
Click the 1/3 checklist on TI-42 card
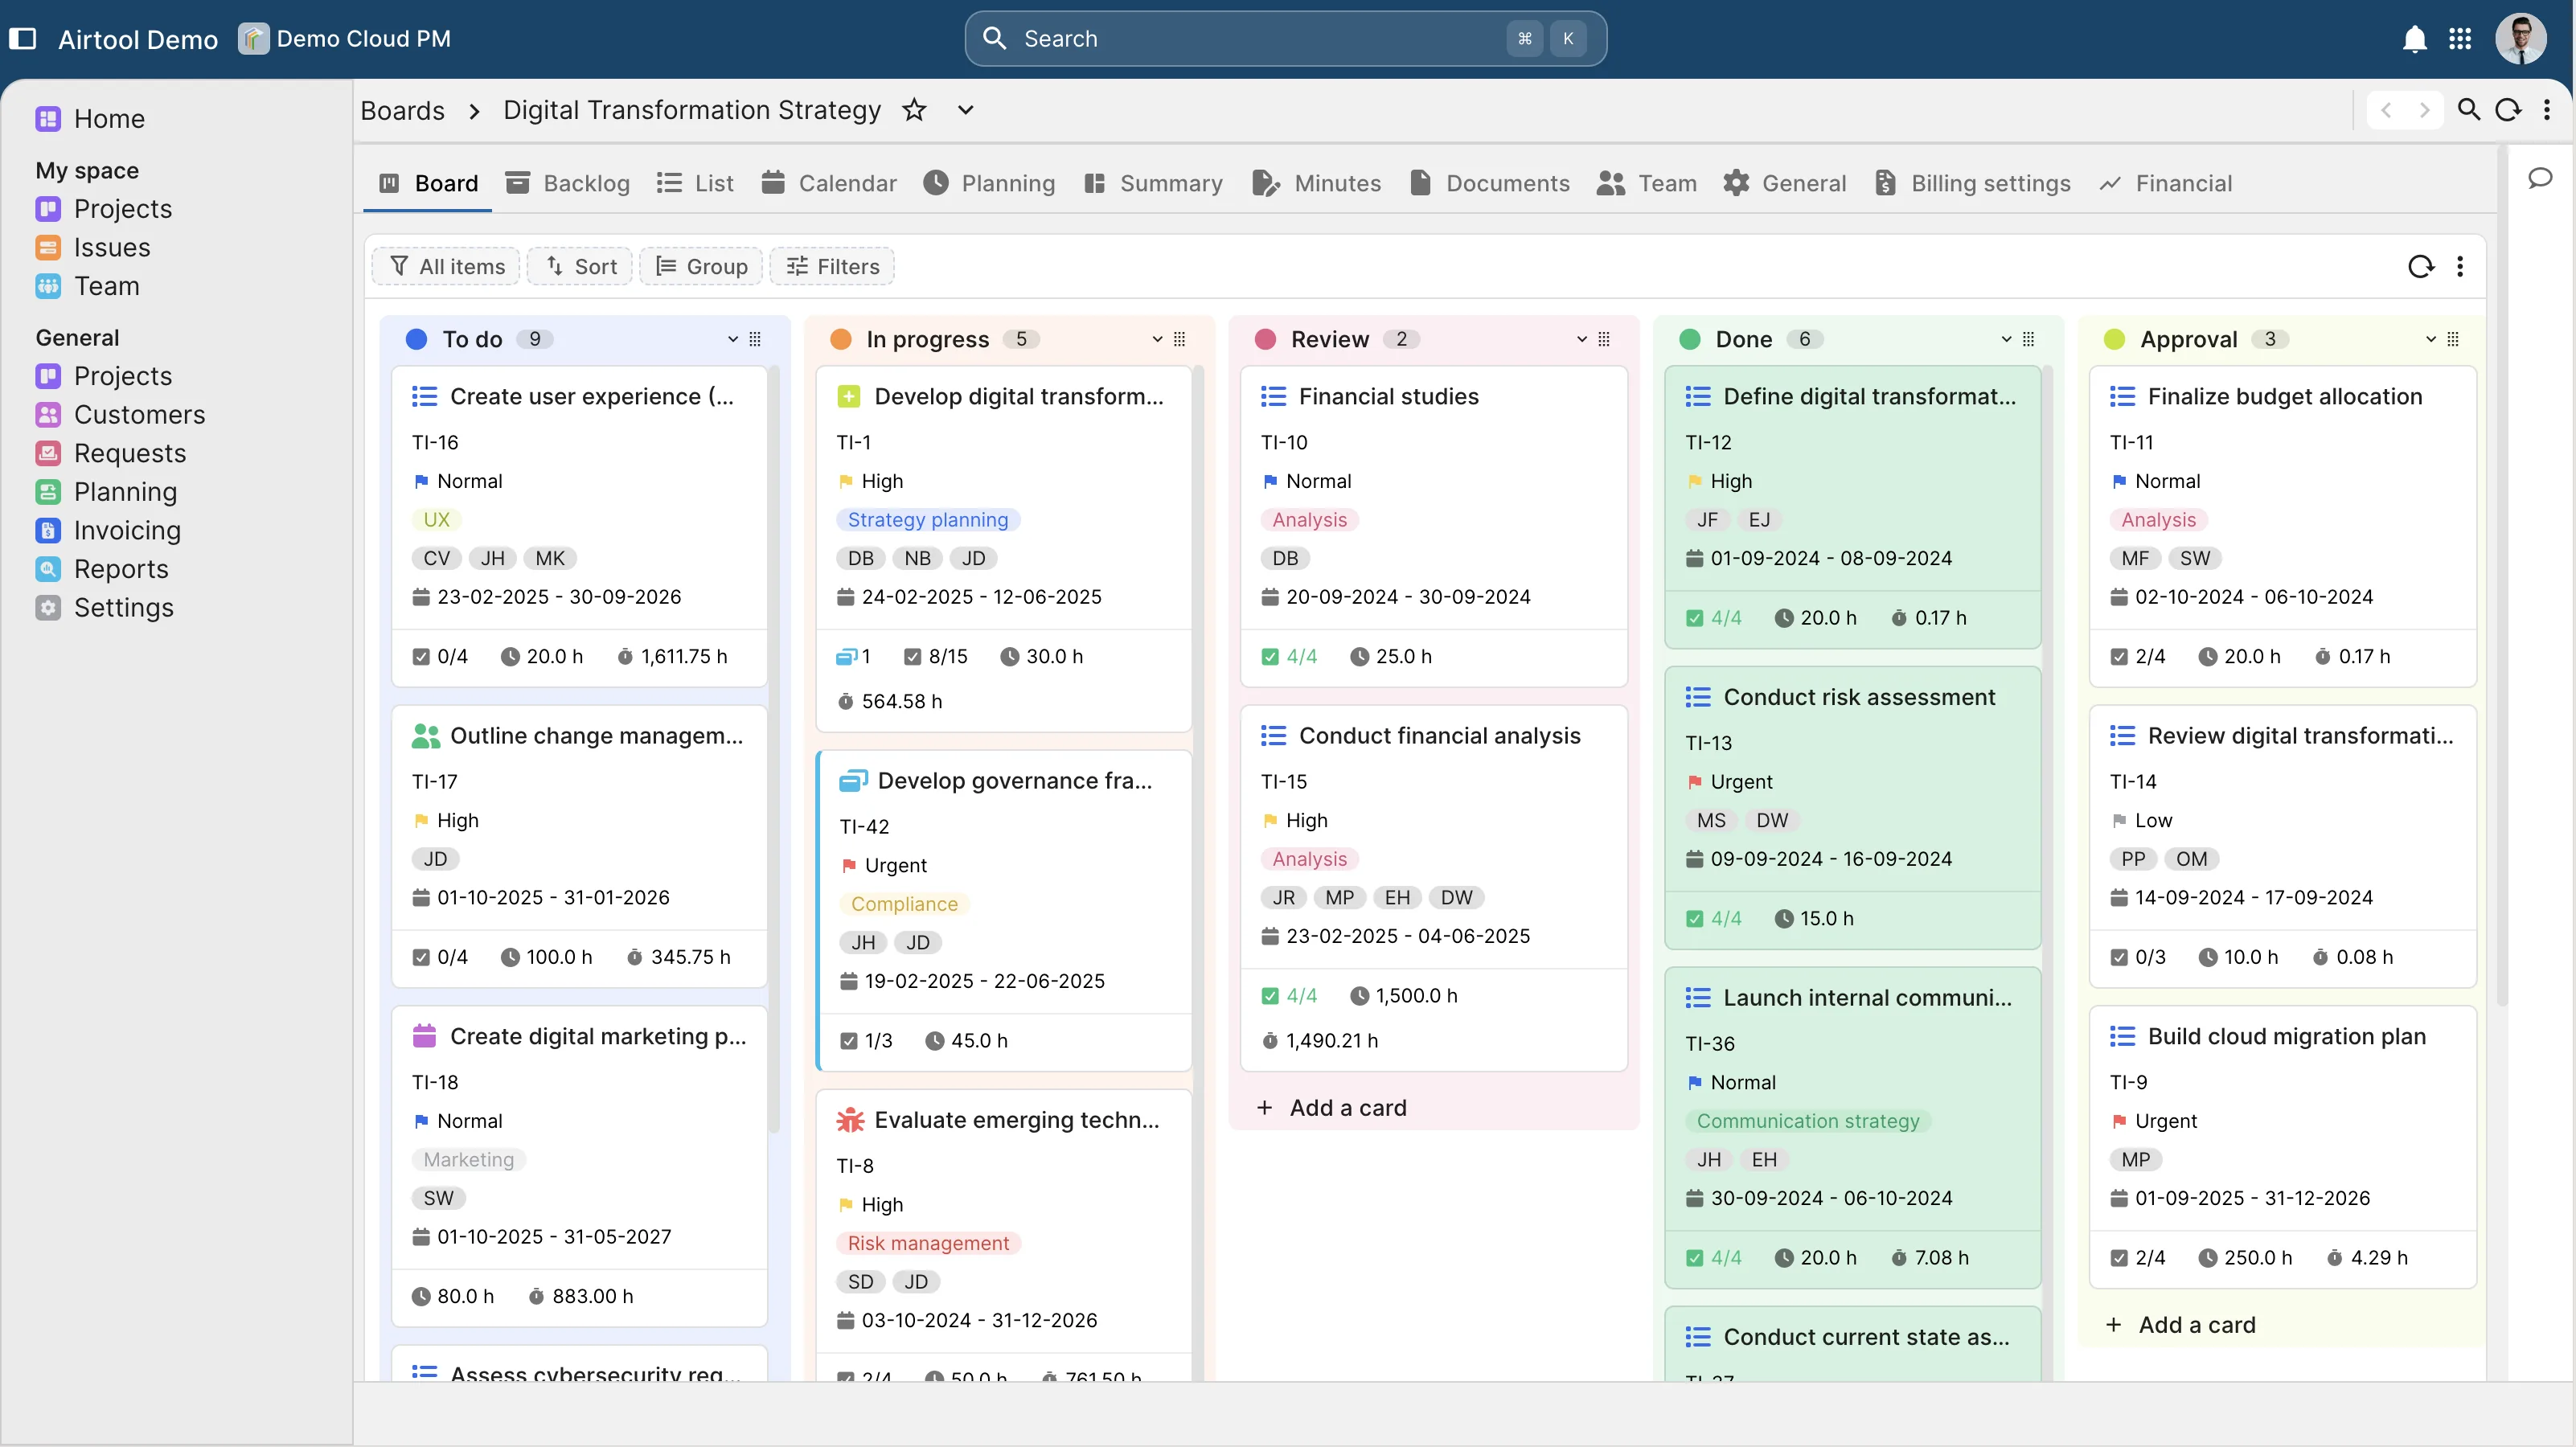click(x=866, y=1040)
